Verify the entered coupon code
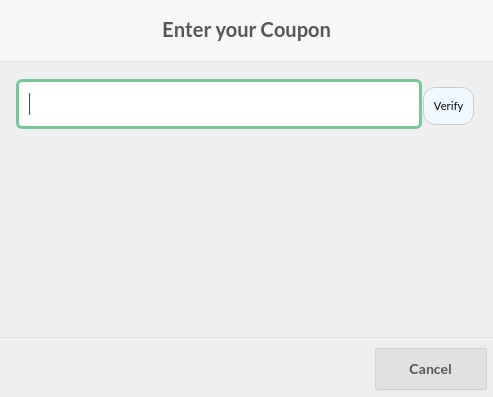 tap(448, 106)
